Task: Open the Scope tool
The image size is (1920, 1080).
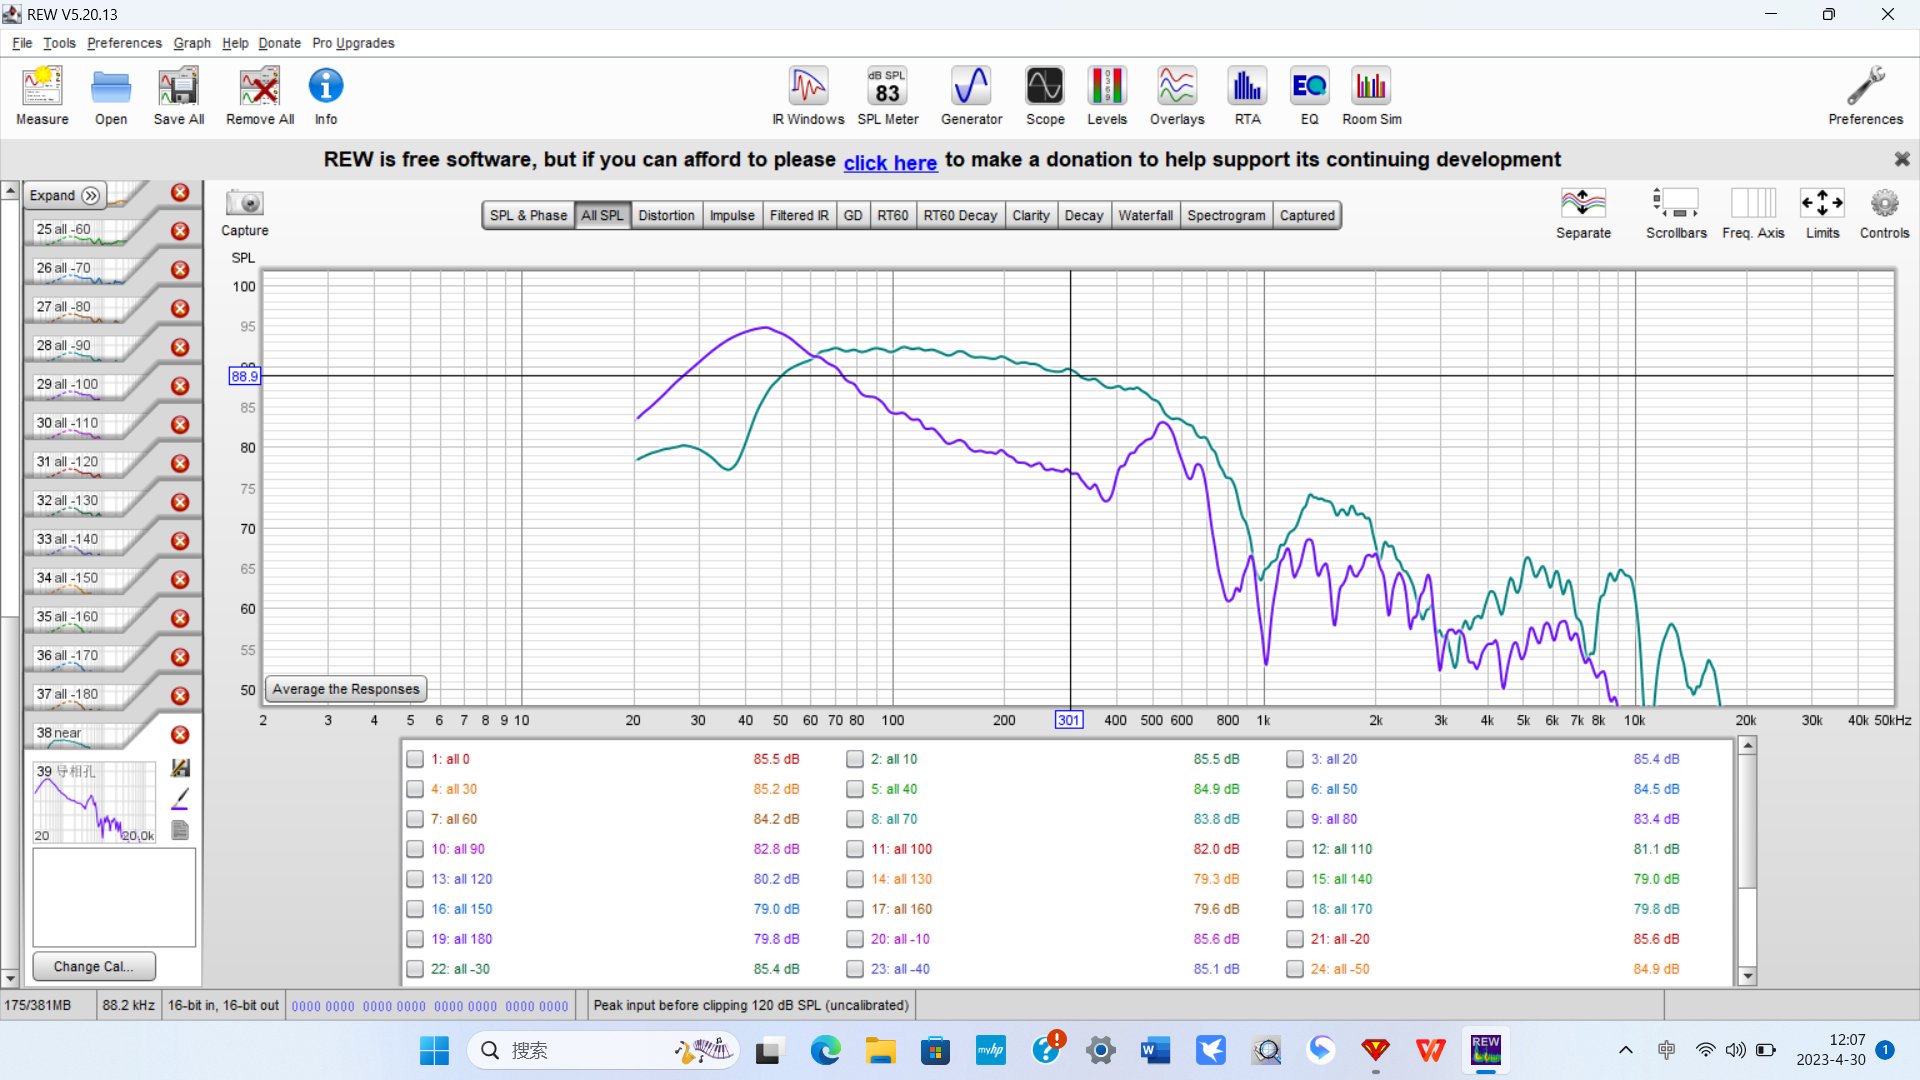Action: pyautogui.click(x=1045, y=96)
